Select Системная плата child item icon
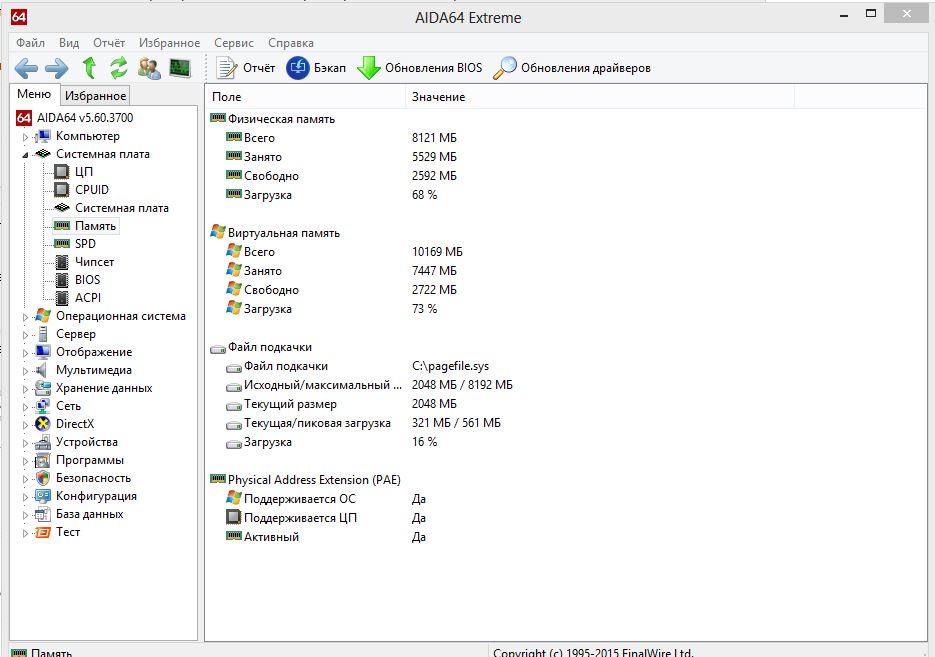Viewport: 935px width, 657px height. (x=61, y=207)
